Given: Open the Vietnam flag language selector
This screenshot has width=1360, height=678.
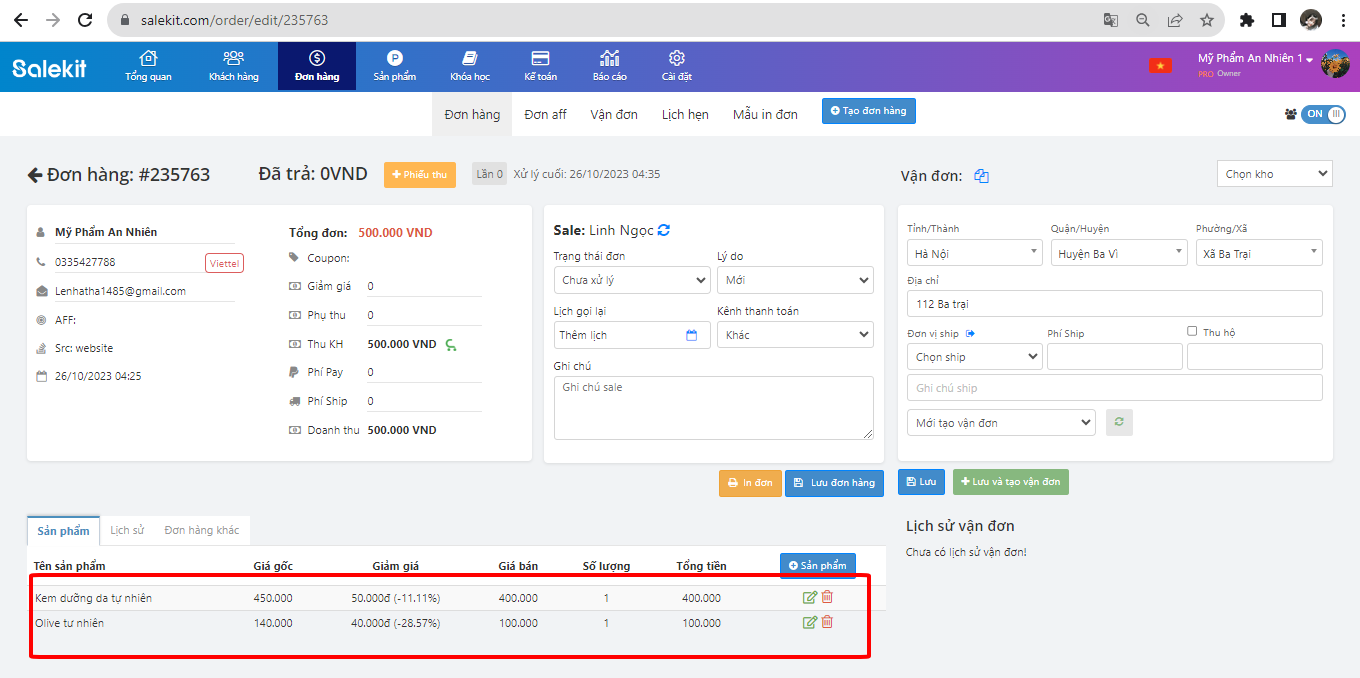Looking at the screenshot, I should (x=1160, y=65).
